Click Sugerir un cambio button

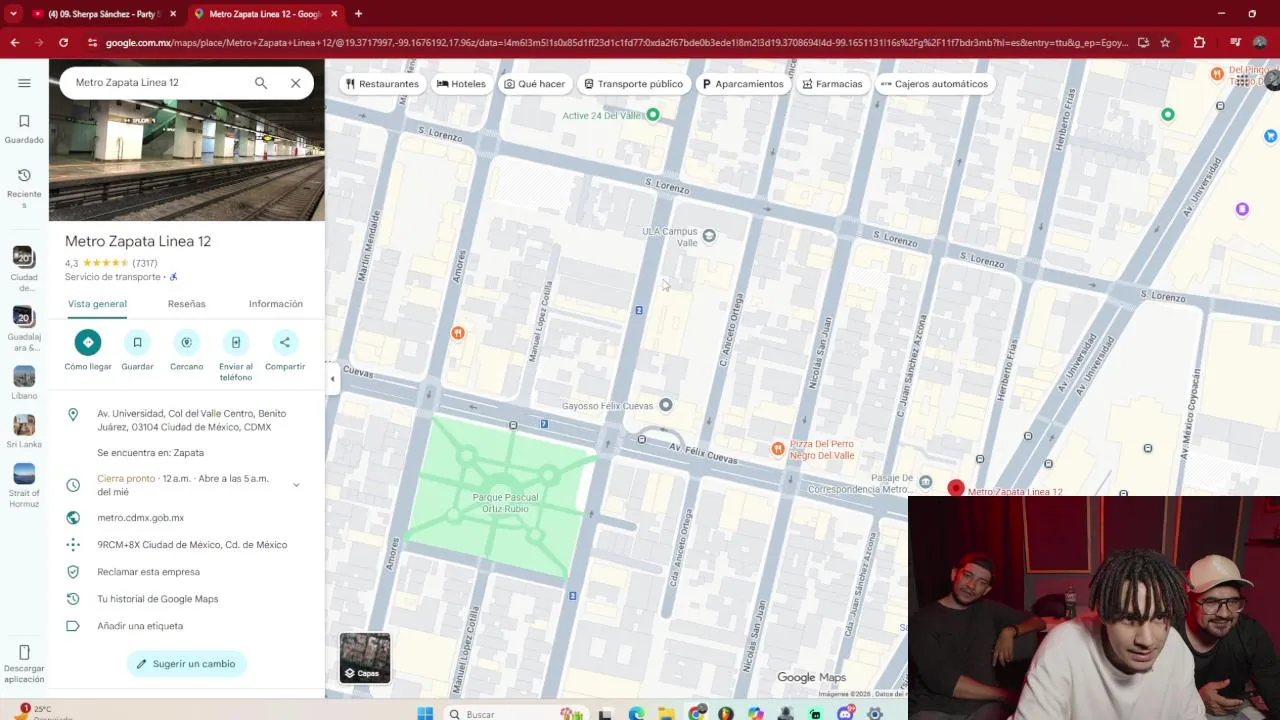pos(187,664)
